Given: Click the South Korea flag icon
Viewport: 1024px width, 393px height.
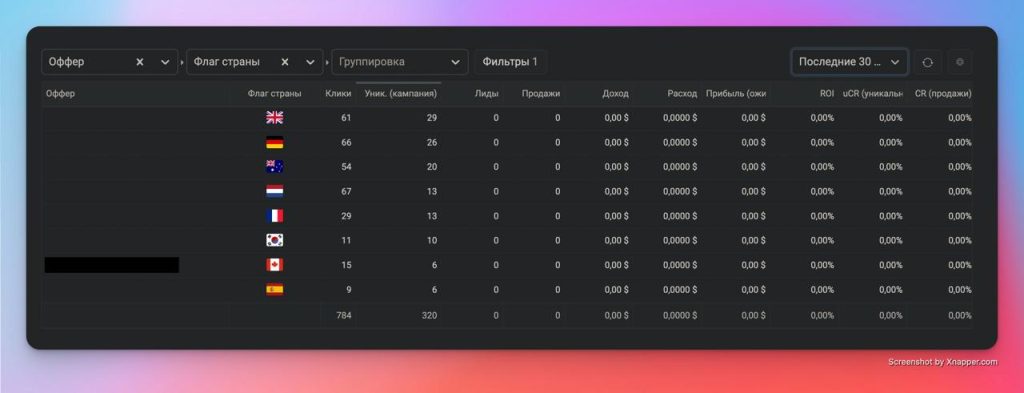Looking at the screenshot, I should click(274, 240).
